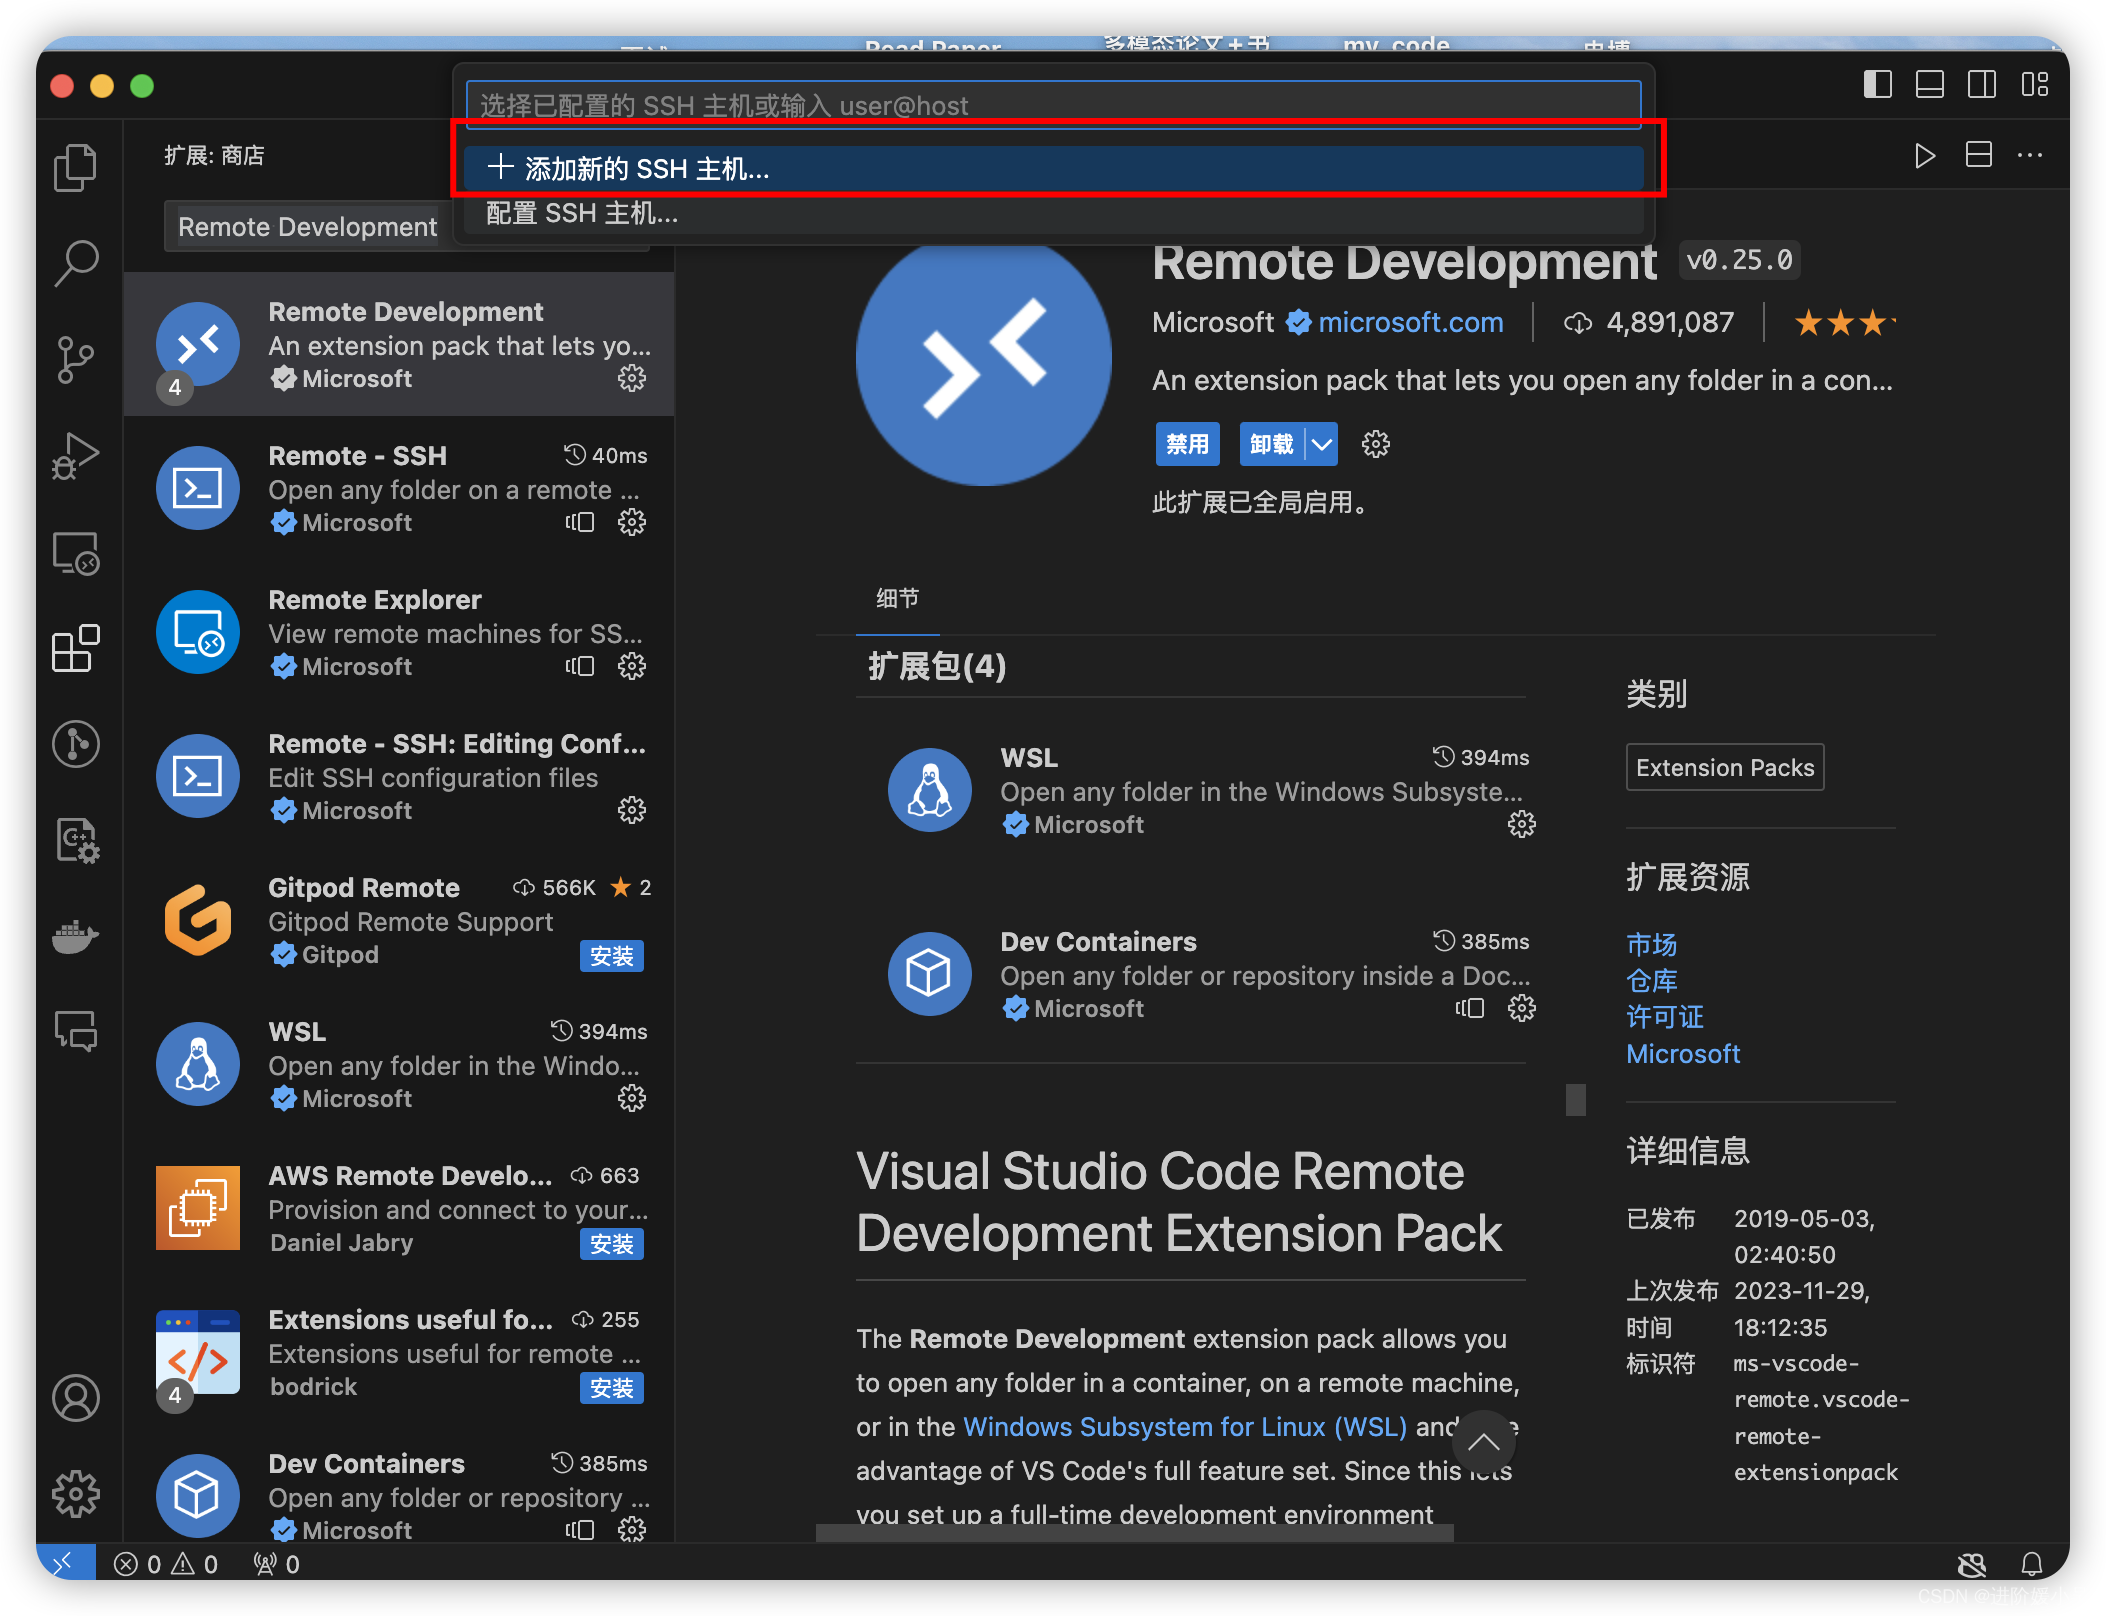The height and width of the screenshot is (1616, 2106).
Task: Click the readme vertical scrollbar thumb
Action: tap(1575, 1100)
